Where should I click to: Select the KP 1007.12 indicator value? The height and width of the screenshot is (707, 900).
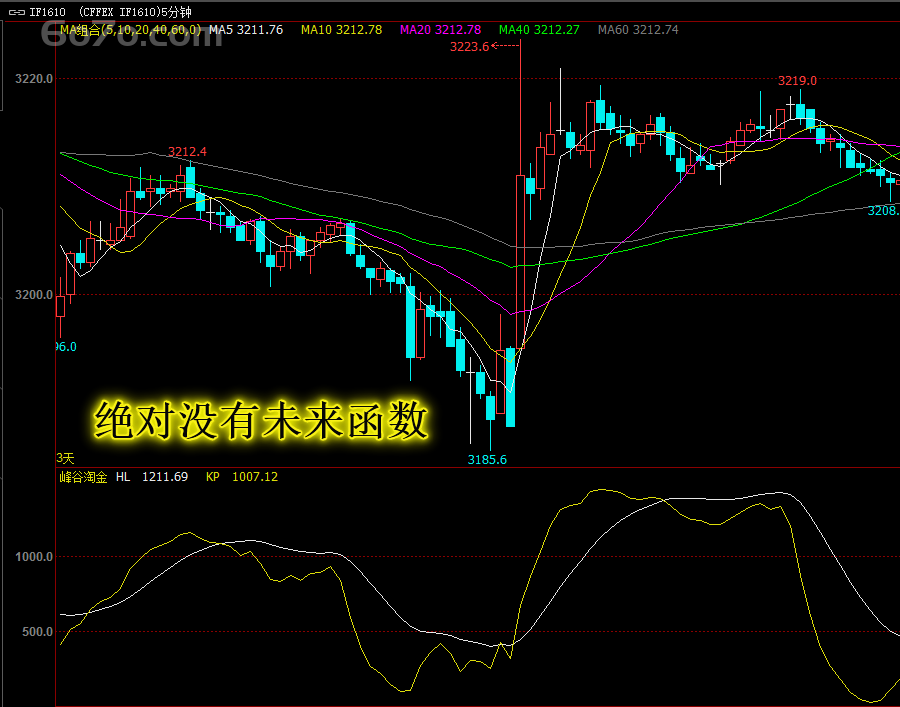coord(242,477)
